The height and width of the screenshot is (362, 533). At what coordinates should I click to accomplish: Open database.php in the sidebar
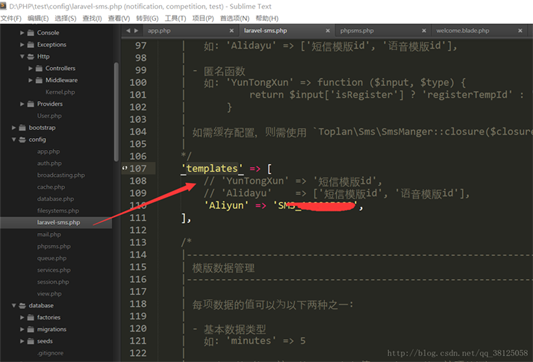[55, 199]
